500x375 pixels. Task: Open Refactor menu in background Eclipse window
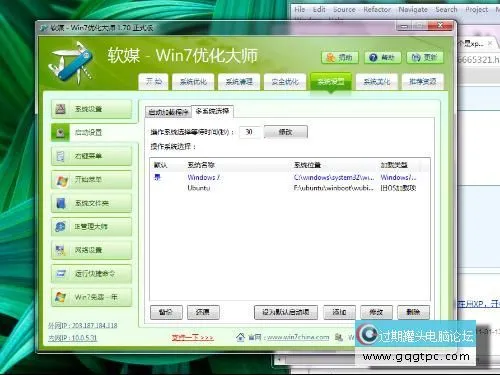[377, 9]
